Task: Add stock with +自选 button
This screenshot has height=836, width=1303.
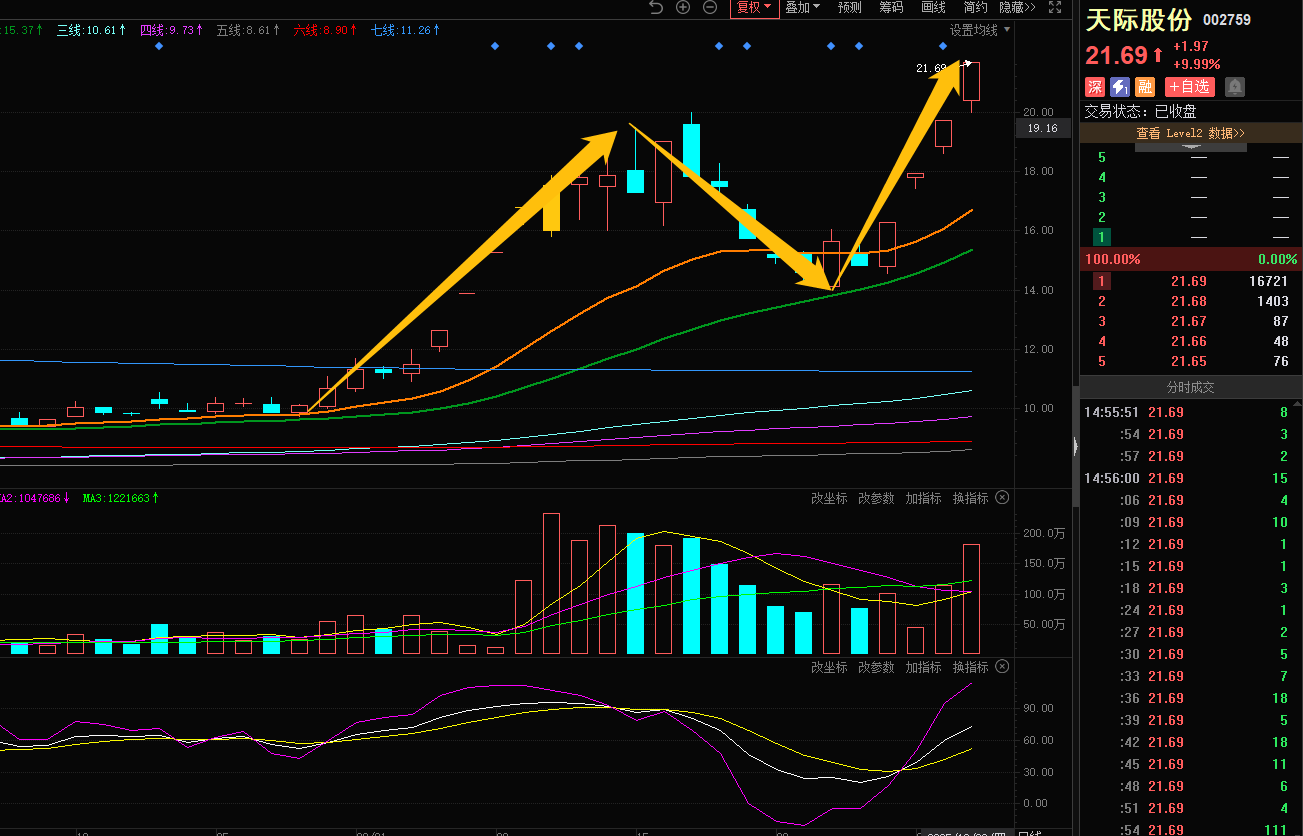Action: [1189, 87]
